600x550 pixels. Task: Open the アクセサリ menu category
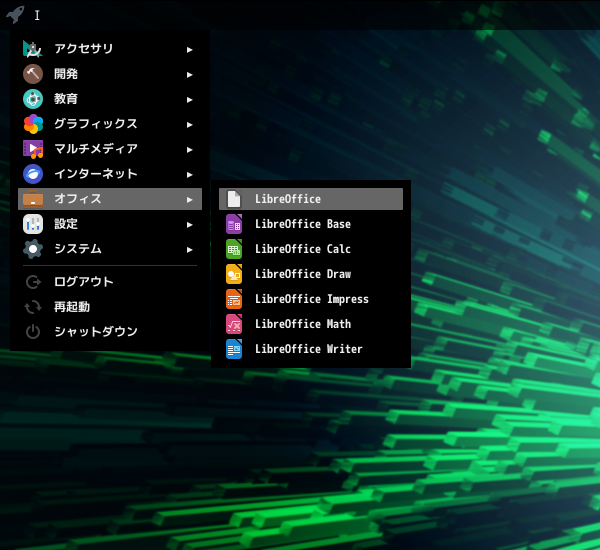pos(110,49)
